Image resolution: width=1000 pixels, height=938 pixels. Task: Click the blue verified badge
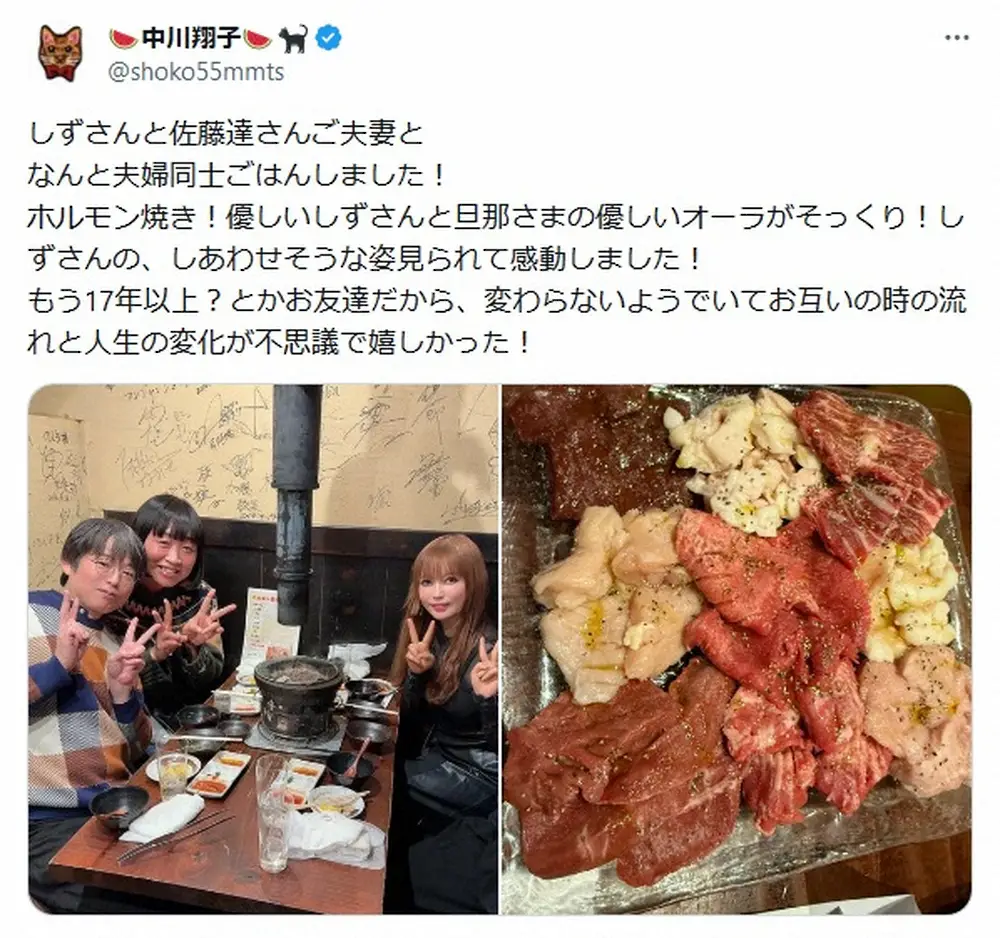click(x=329, y=39)
